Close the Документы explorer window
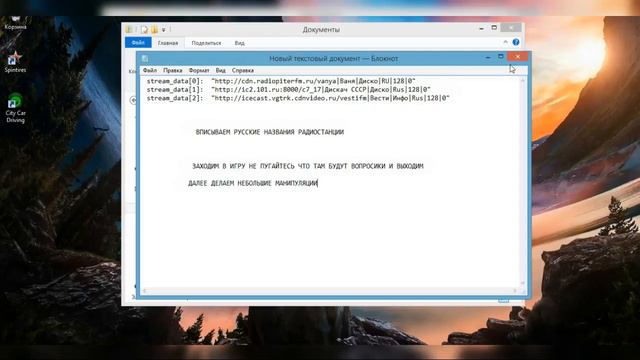Image resolution: width=640 pixels, height=360 pixels. coord(511,28)
